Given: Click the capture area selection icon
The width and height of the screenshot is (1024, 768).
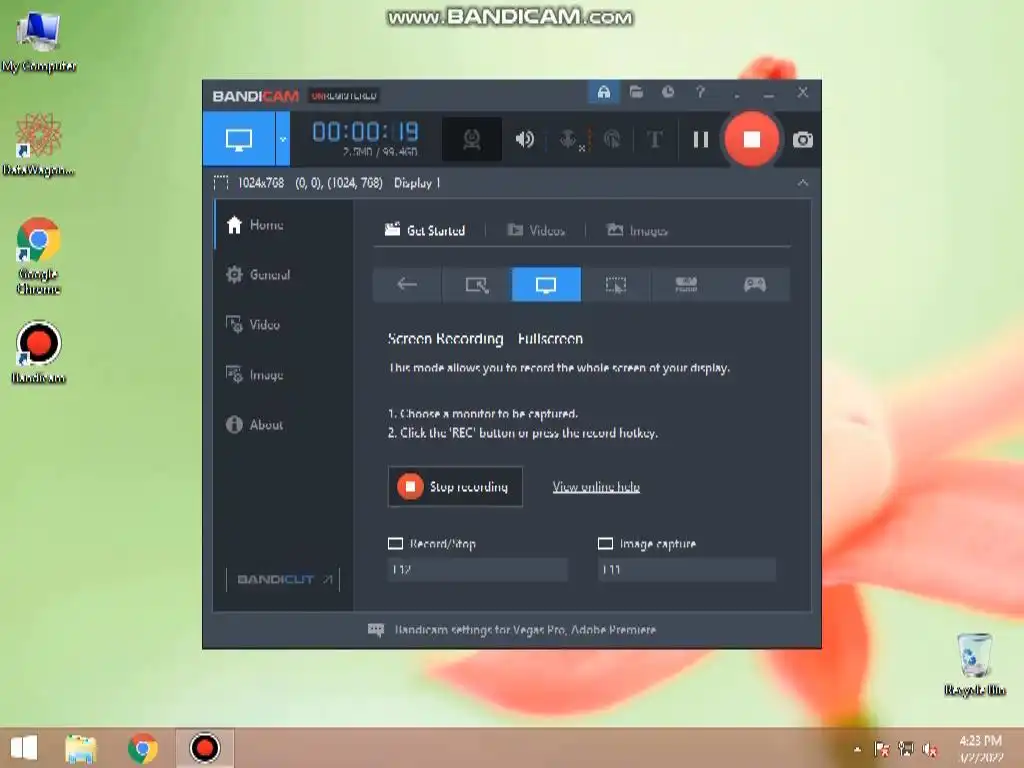Looking at the screenshot, I should [221, 183].
